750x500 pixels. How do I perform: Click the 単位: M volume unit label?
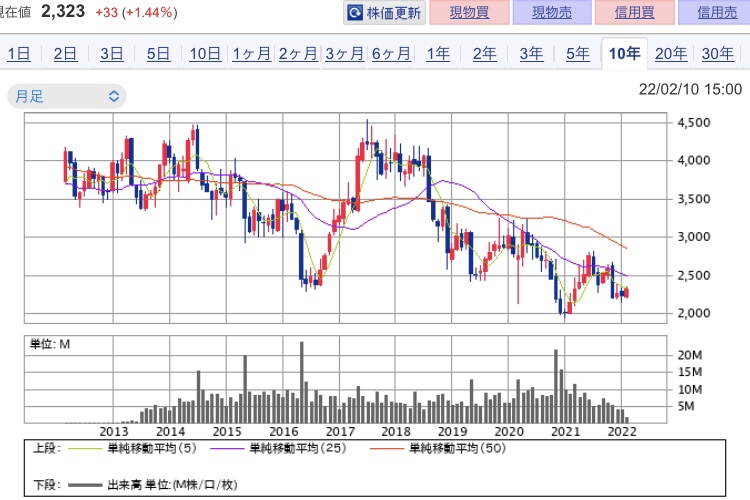pyautogui.click(x=50, y=344)
